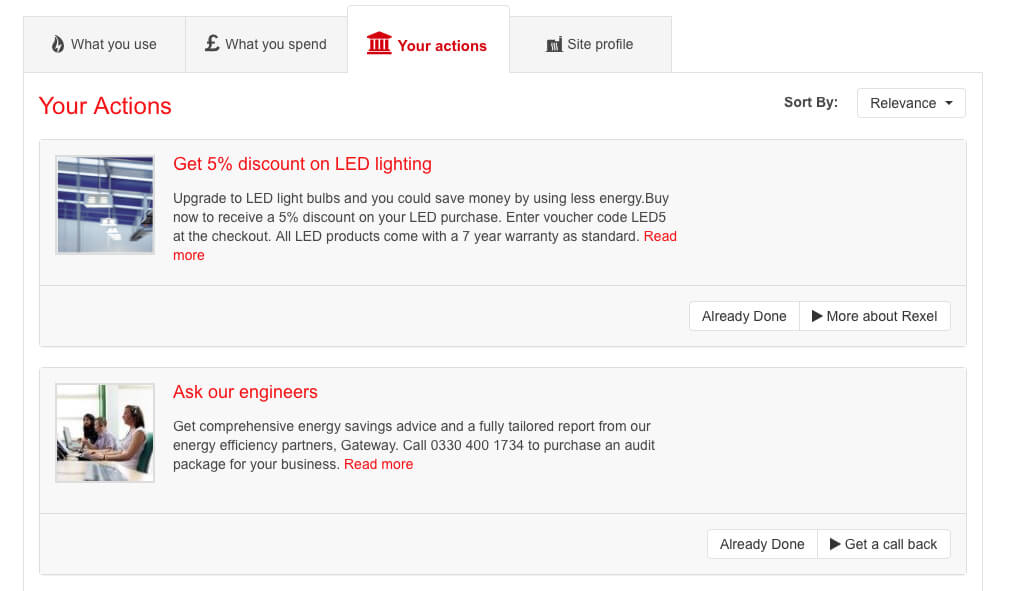Click the flame icon on the usage tab
Image resolution: width=1033 pixels, height=591 pixels.
pyautogui.click(x=58, y=44)
